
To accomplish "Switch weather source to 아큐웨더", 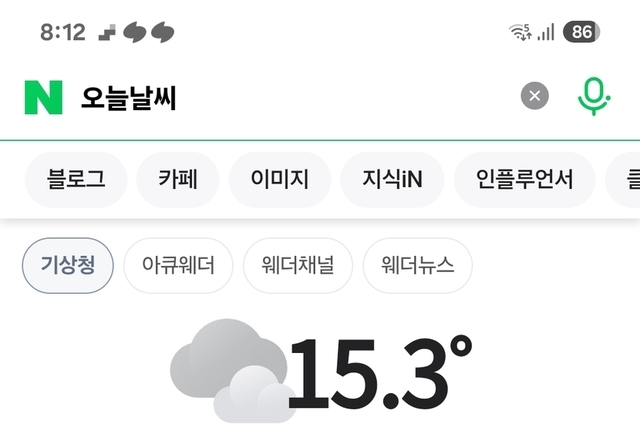I will tap(178, 265).
